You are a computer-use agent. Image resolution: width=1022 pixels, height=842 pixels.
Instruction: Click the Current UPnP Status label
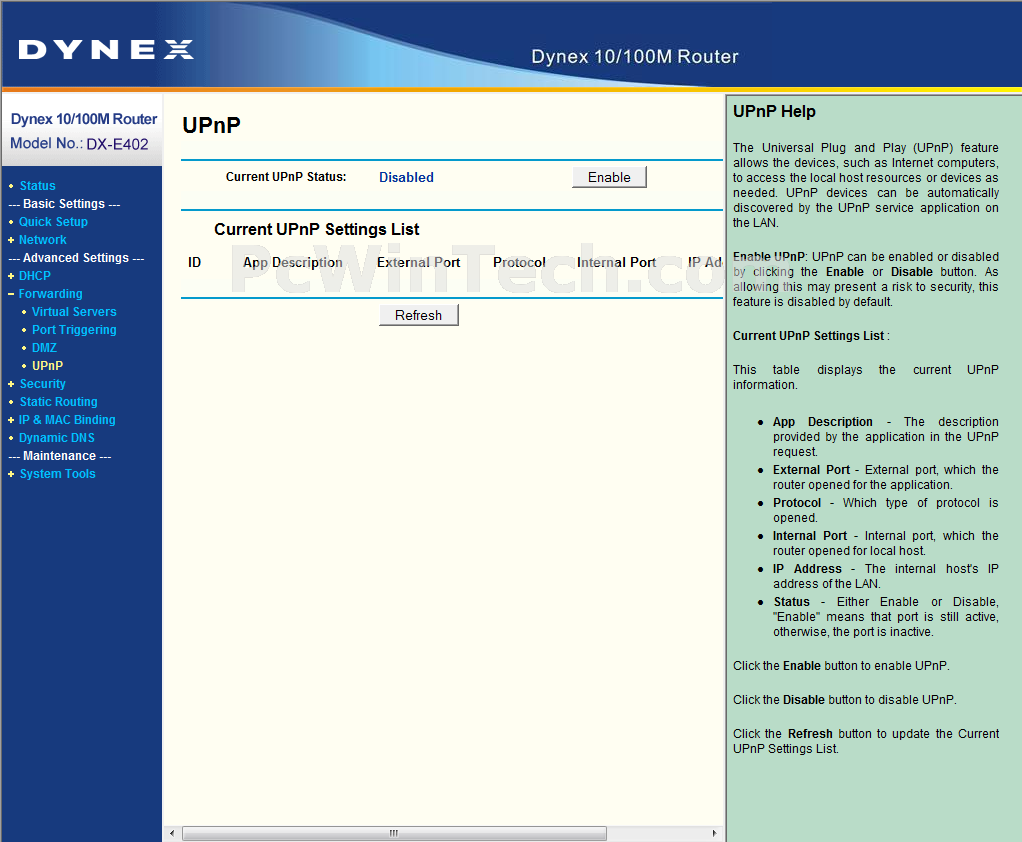click(286, 177)
